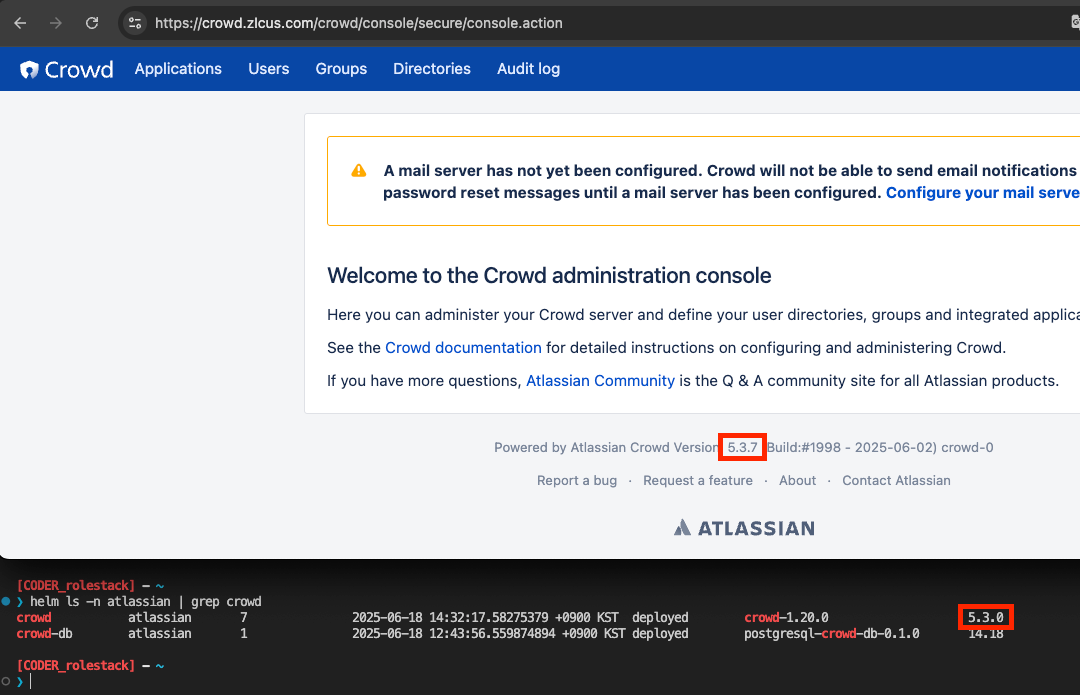Open the Crowd documentation link
Image resolution: width=1080 pixels, height=695 pixels.
click(463, 348)
